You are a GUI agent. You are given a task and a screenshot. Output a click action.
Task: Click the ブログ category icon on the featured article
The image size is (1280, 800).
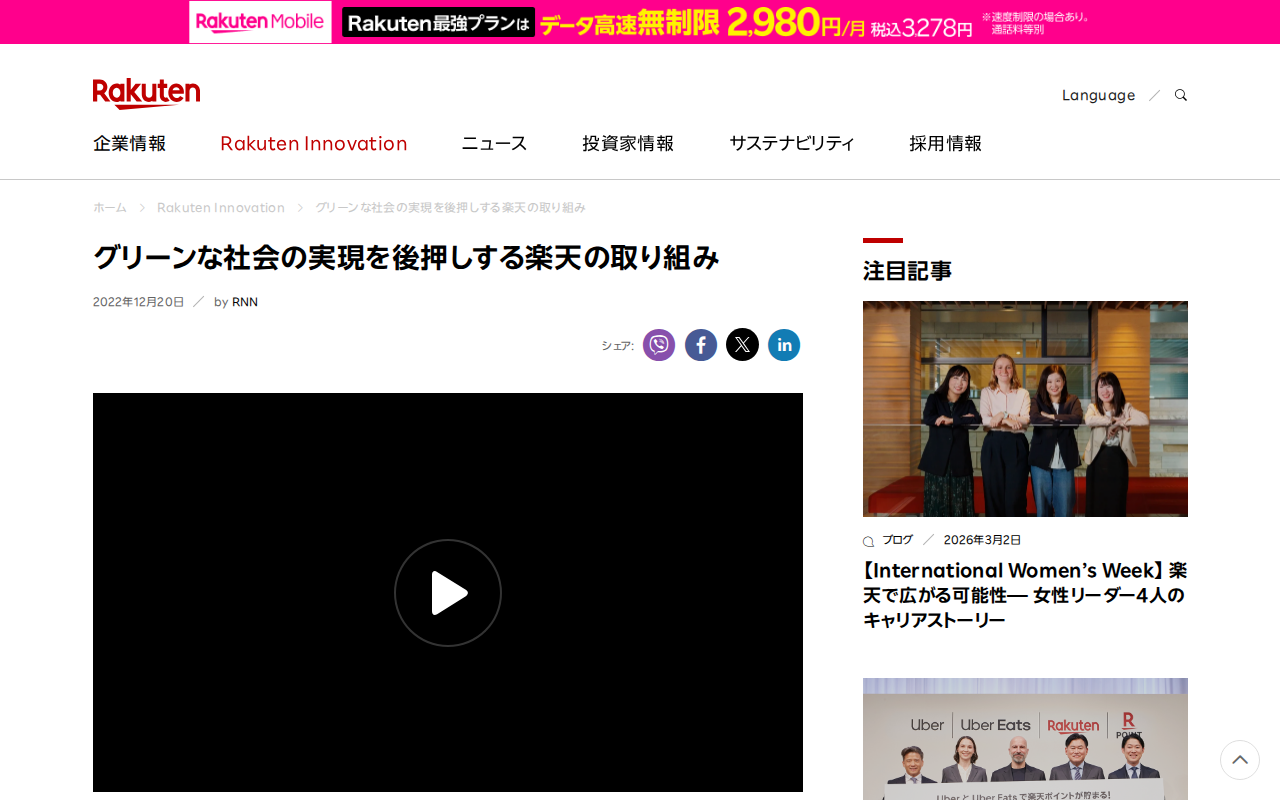pyautogui.click(x=867, y=539)
